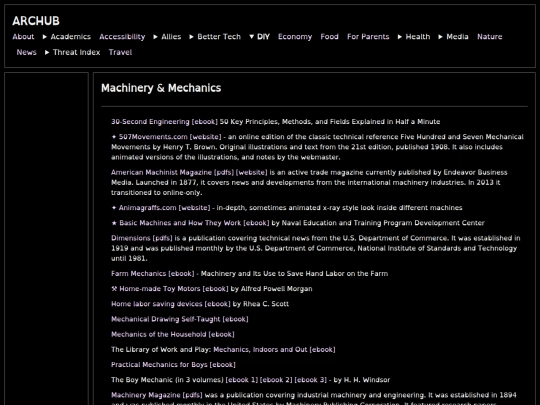Go to the Food page
The image size is (540, 405).
330,37
